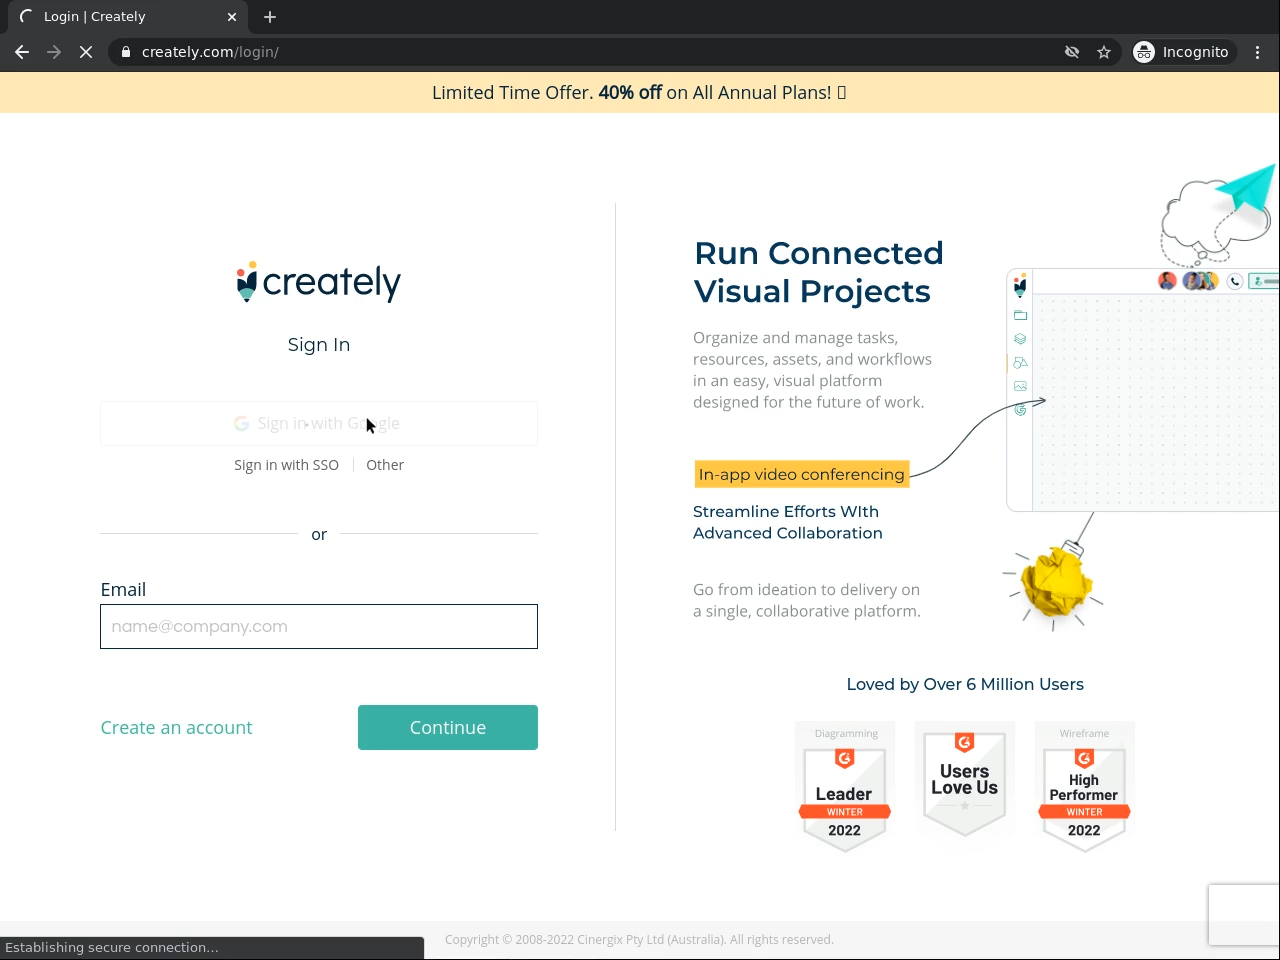Click the Streamline Efforts With Advanced Collaboration text

pos(788,522)
